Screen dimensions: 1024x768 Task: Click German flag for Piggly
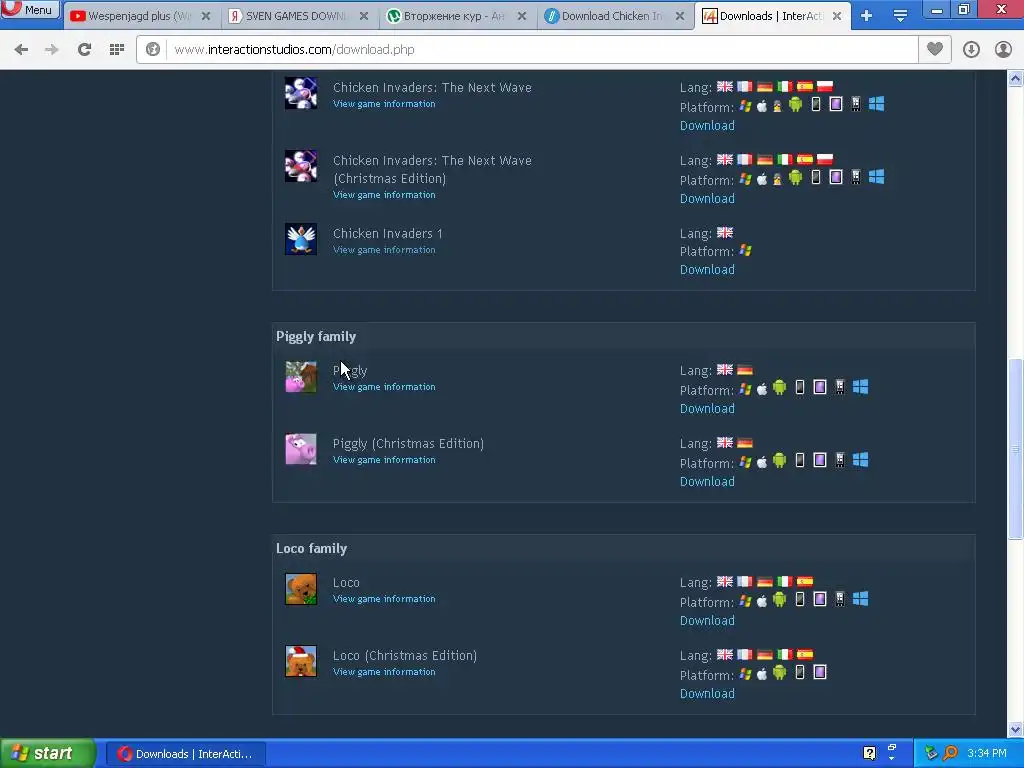pyautogui.click(x=745, y=370)
